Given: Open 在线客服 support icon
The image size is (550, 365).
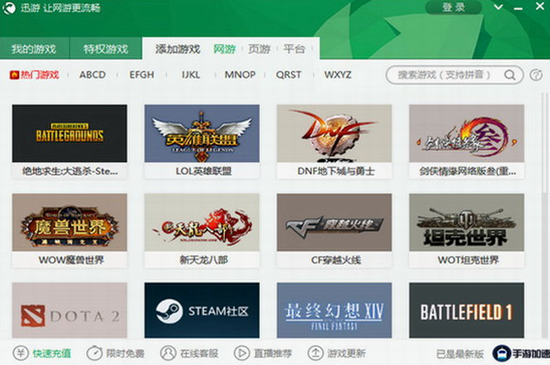Looking at the screenshot, I should [x=168, y=353].
